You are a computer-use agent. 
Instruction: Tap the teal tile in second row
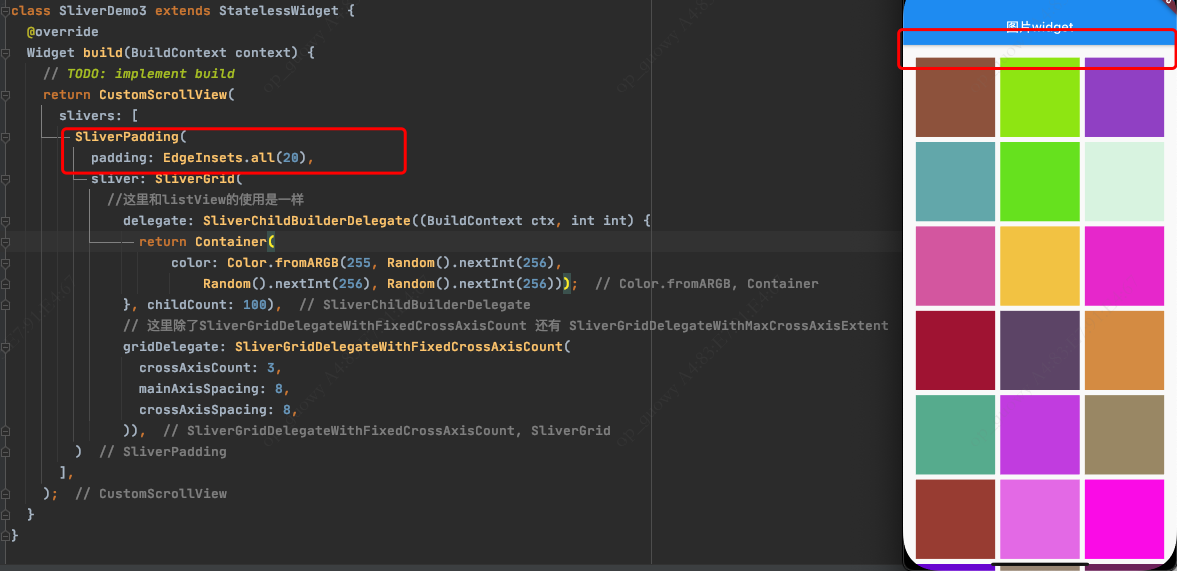pyautogui.click(x=956, y=182)
